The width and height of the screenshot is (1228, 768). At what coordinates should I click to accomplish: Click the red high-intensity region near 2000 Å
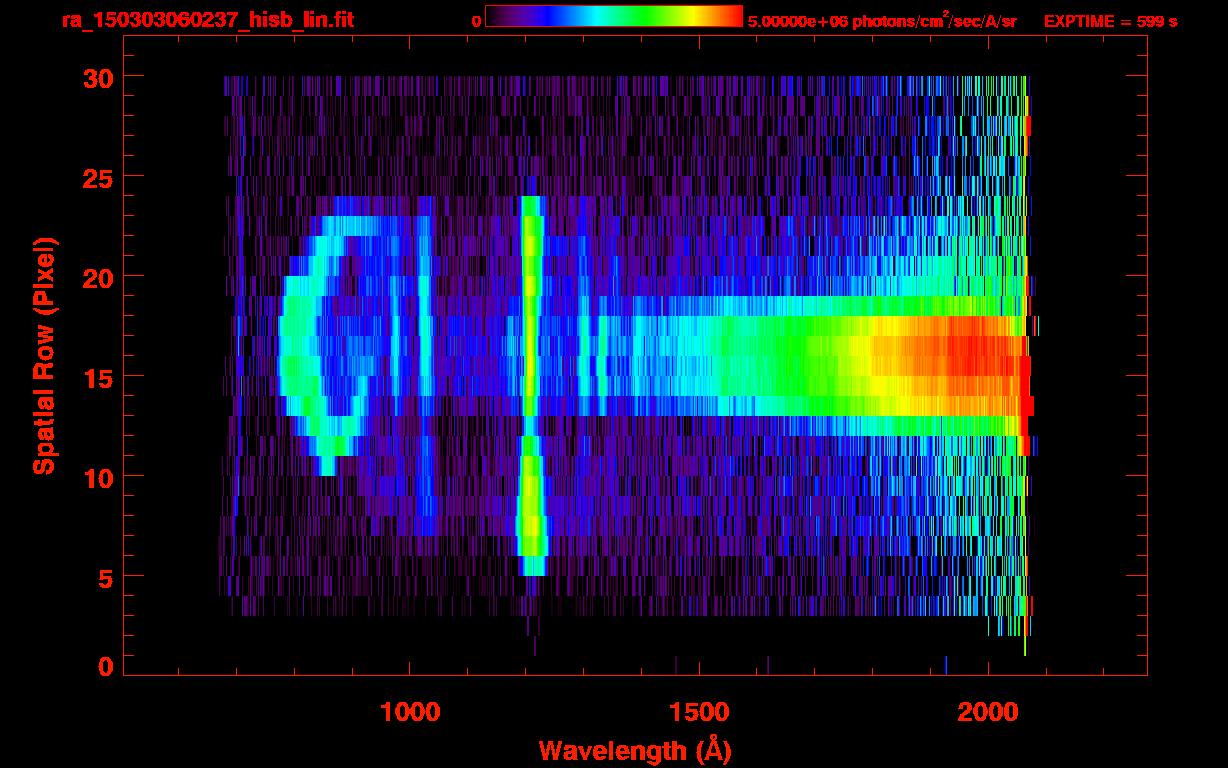[x=975, y=365]
